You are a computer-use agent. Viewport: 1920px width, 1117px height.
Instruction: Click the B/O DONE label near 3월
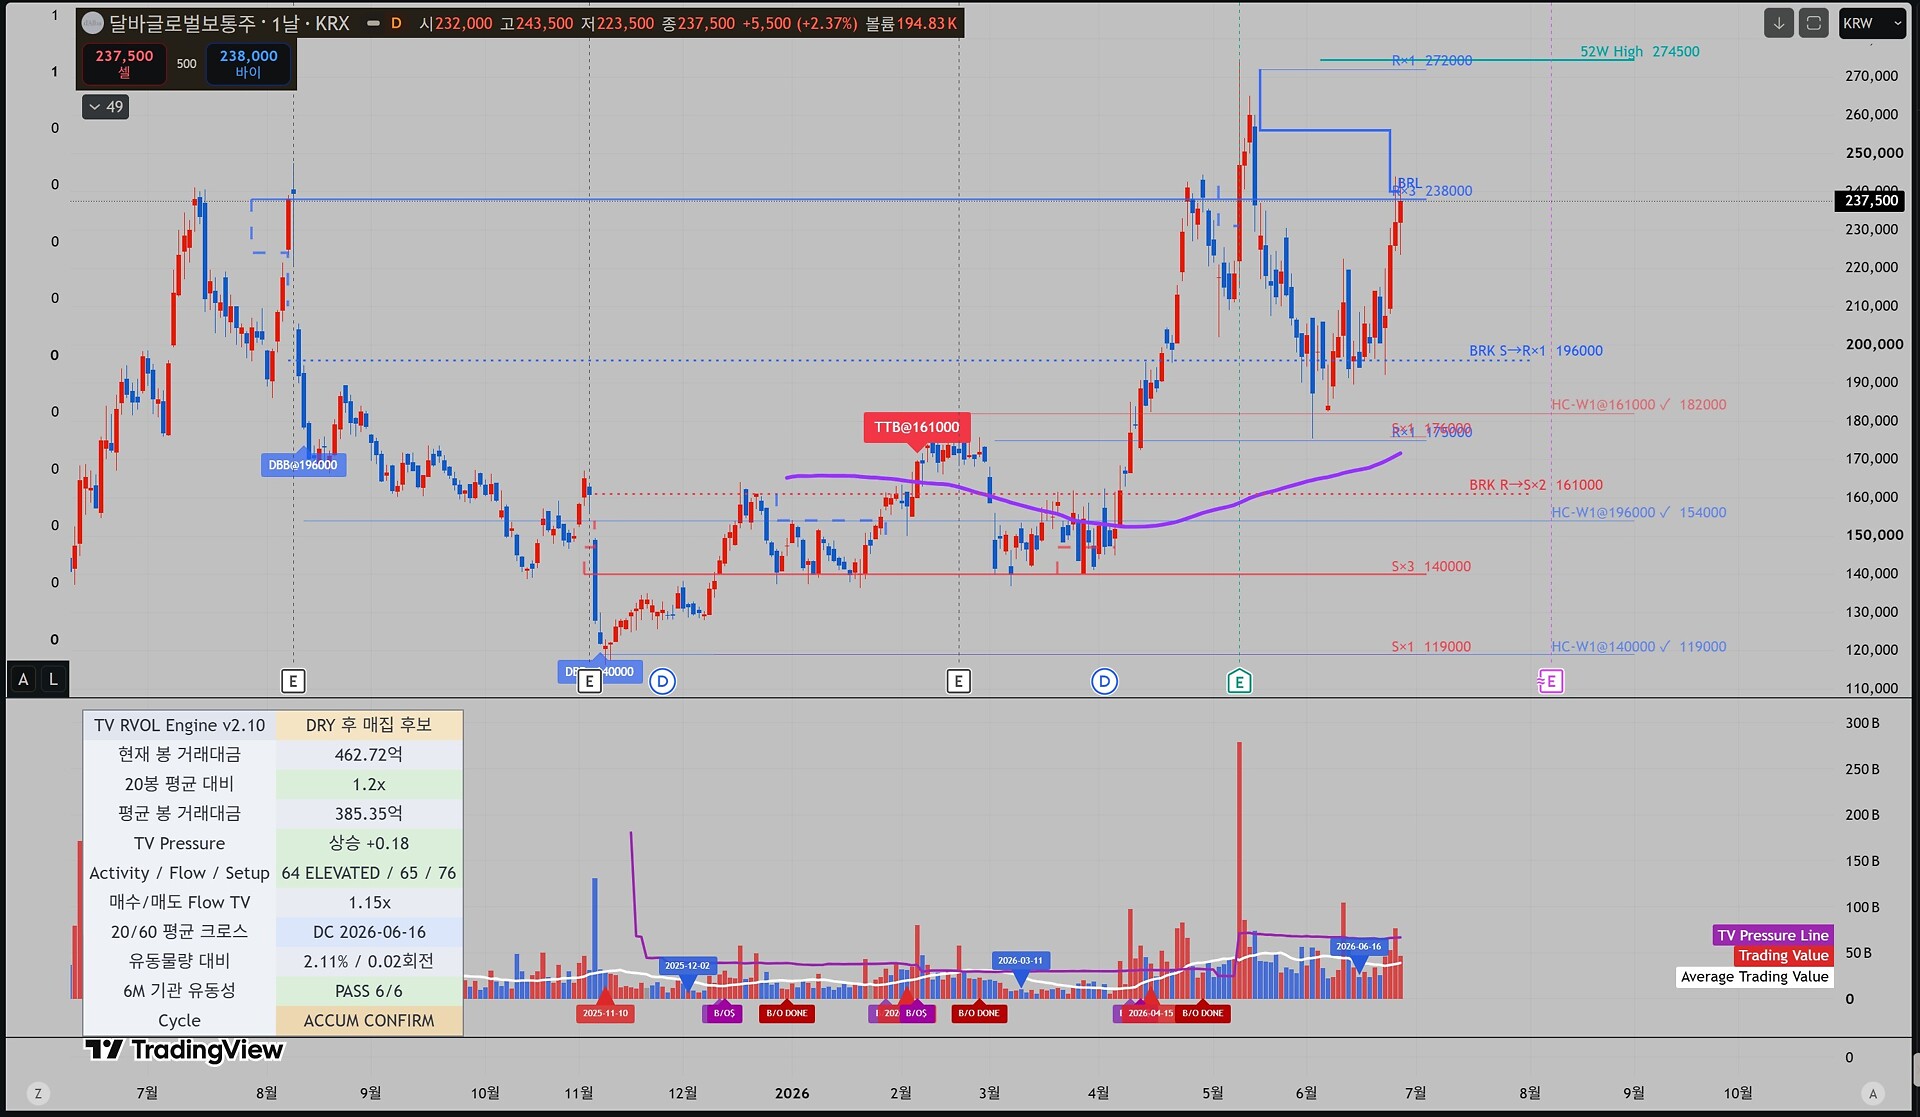pos(978,1013)
